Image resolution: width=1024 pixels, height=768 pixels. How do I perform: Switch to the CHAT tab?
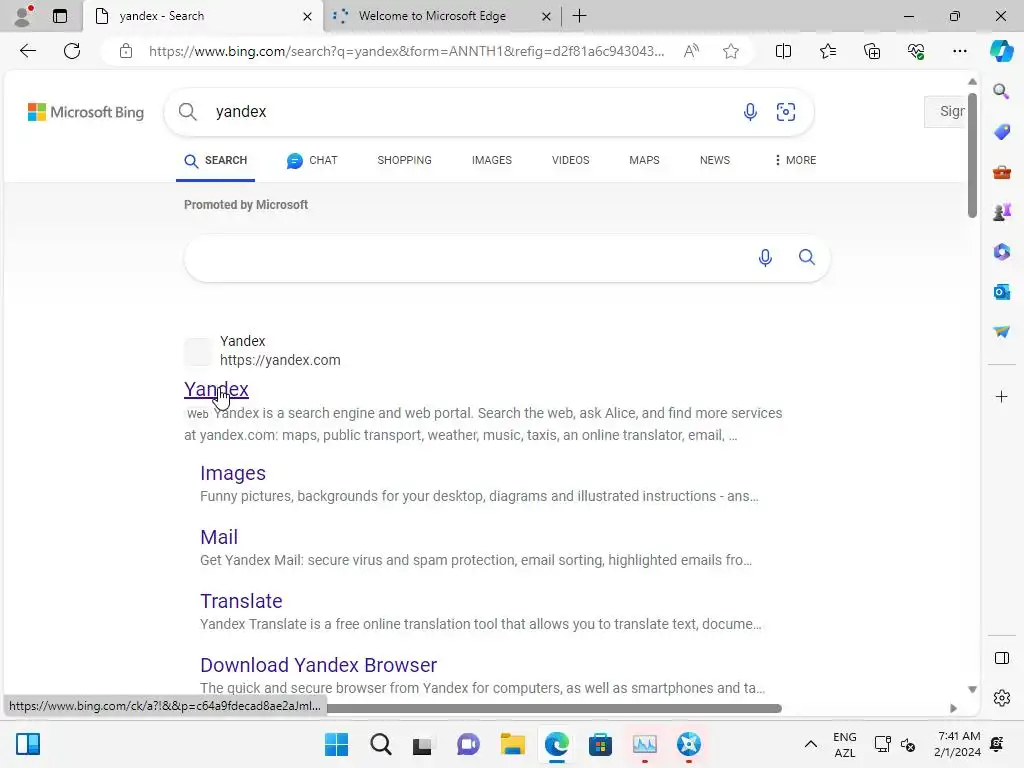pos(312,161)
